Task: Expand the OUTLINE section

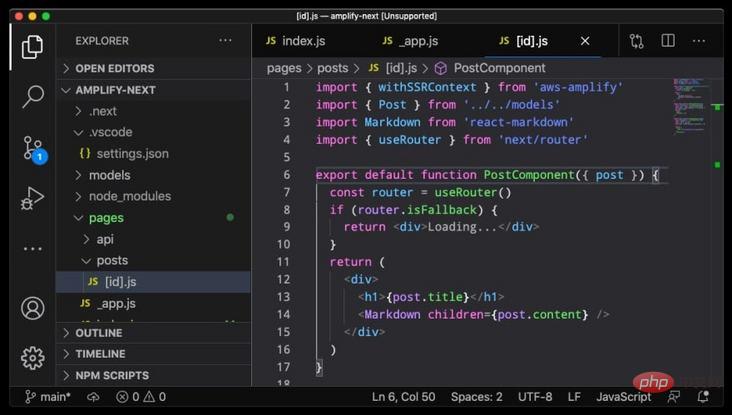Action: pyautogui.click(x=98, y=333)
